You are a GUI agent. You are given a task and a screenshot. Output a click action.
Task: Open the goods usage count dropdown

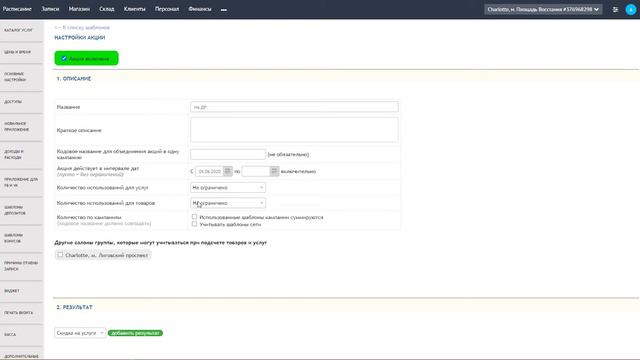click(x=228, y=203)
